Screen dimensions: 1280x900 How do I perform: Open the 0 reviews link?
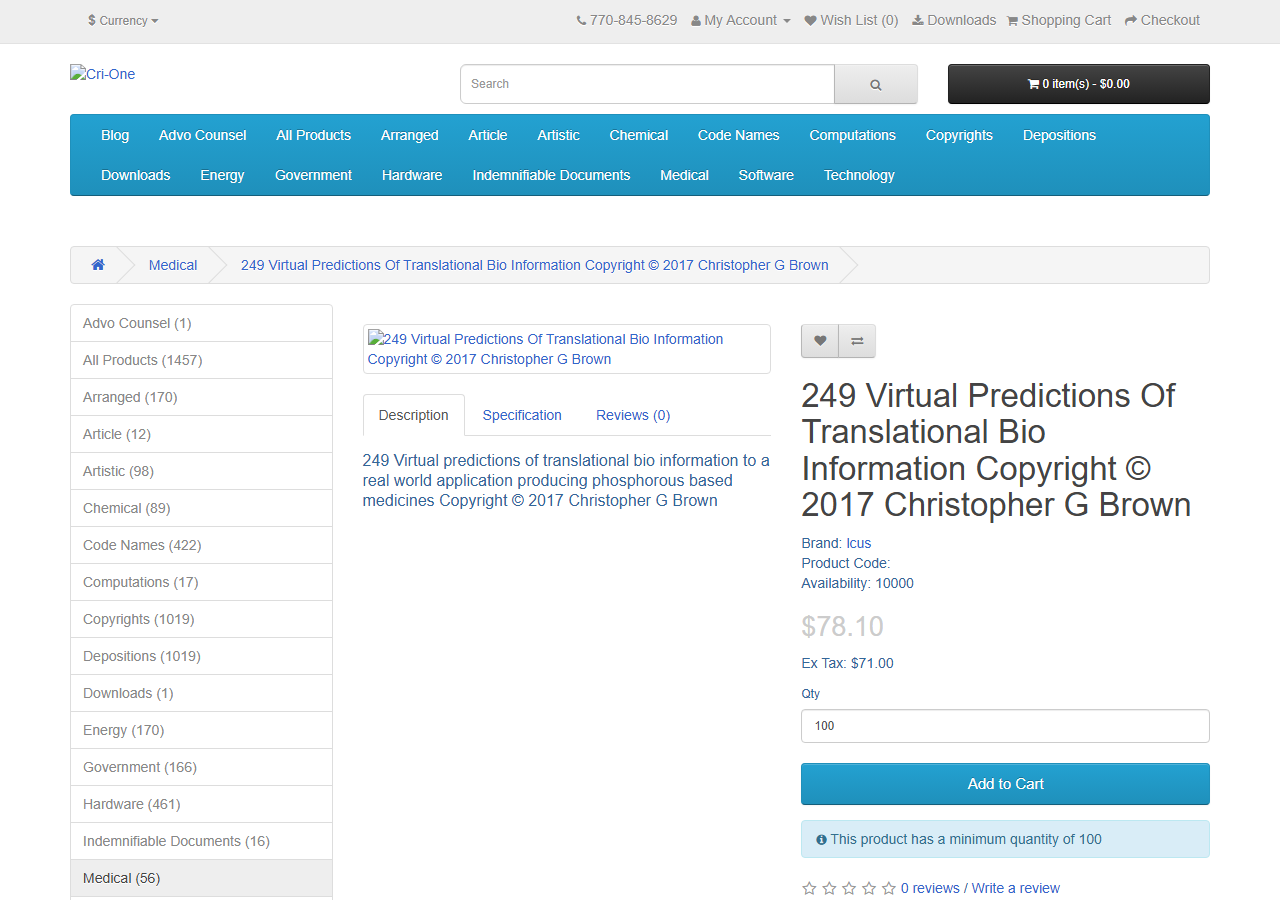930,888
